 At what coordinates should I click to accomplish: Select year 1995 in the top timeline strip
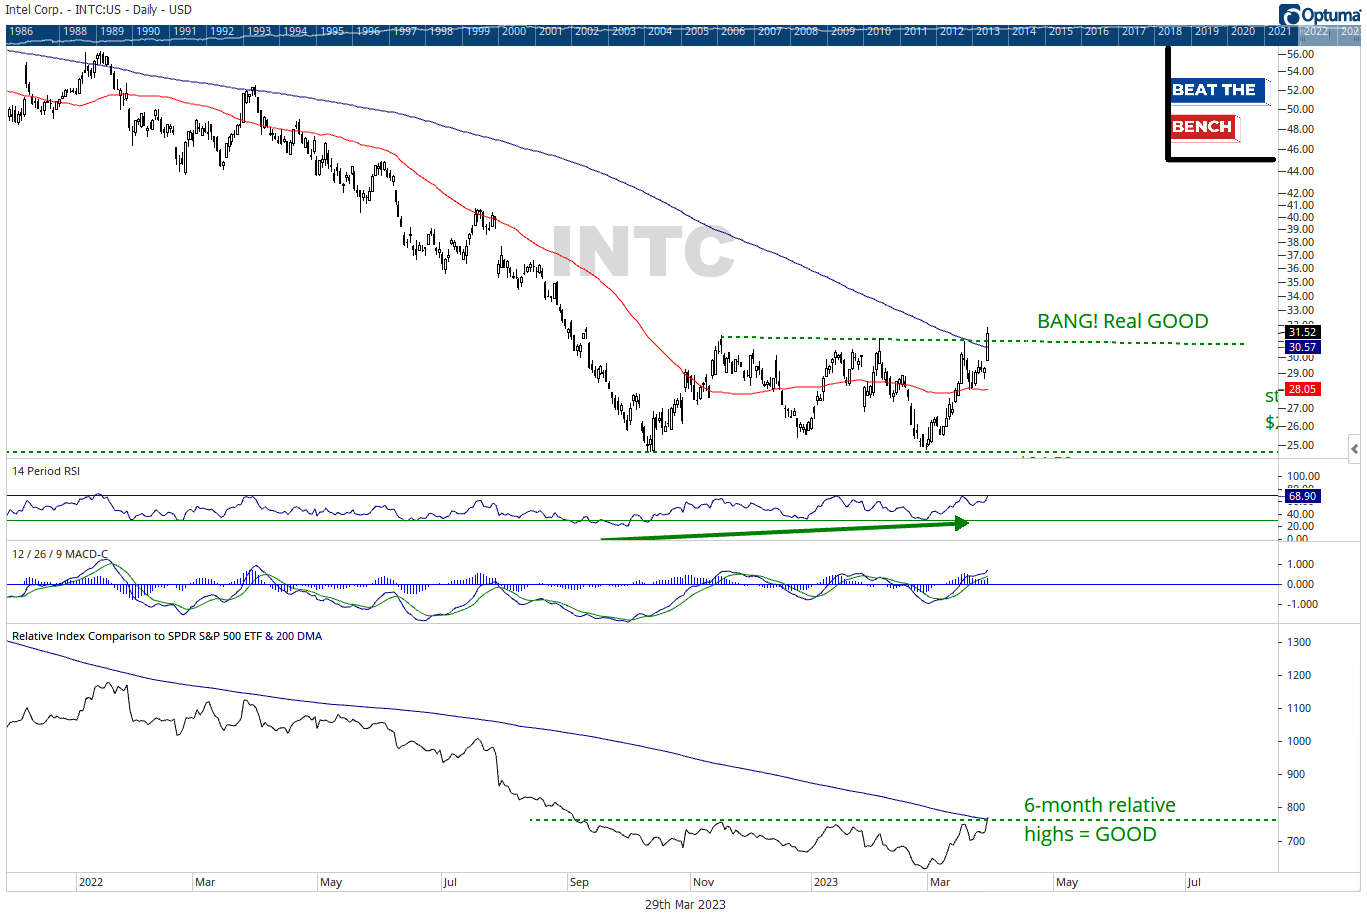click(x=332, y=31)
